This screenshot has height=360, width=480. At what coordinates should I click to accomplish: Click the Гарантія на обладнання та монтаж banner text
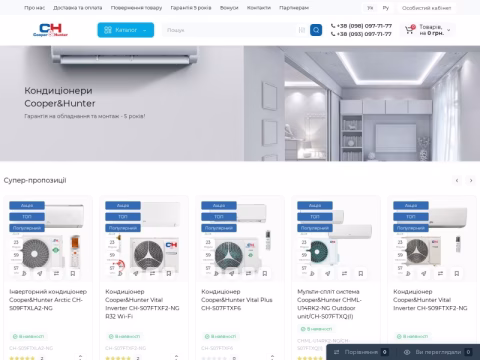(85, 116)
